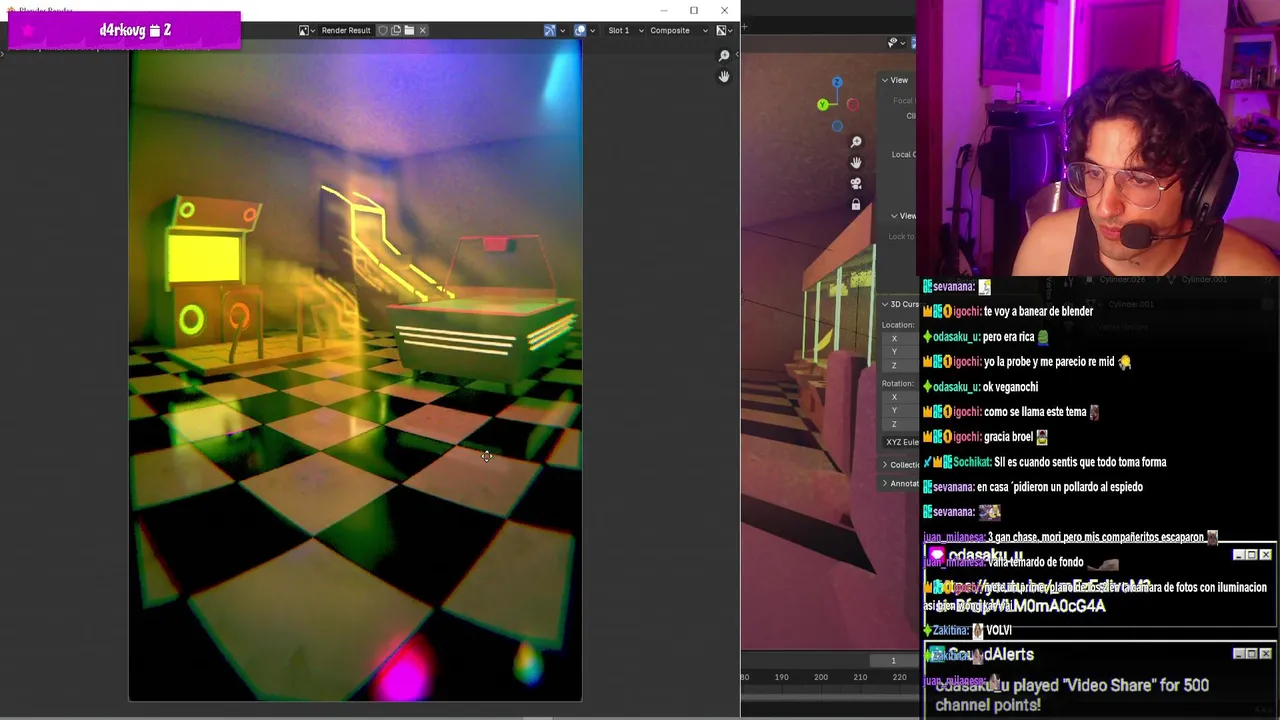Open the display channels dropdown
1280x720 pixels.
[724, 30]
